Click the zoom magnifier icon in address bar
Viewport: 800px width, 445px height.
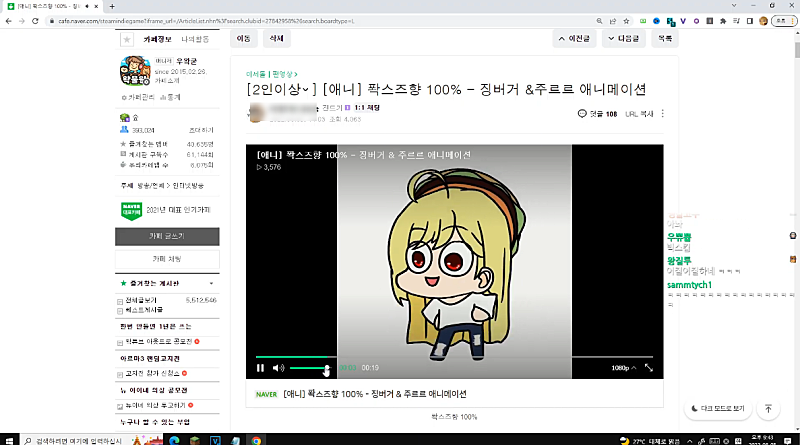[599, 21]
